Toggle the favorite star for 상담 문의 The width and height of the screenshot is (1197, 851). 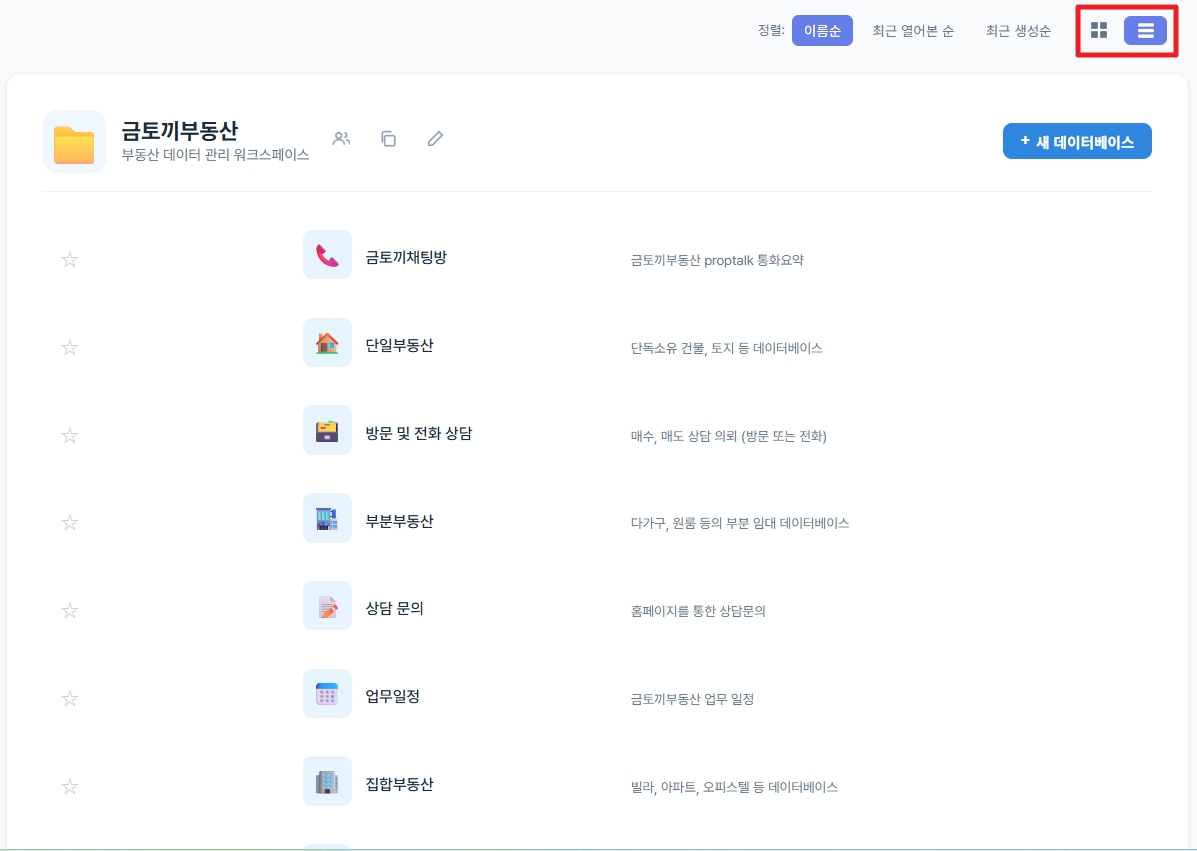click(69, 610)
